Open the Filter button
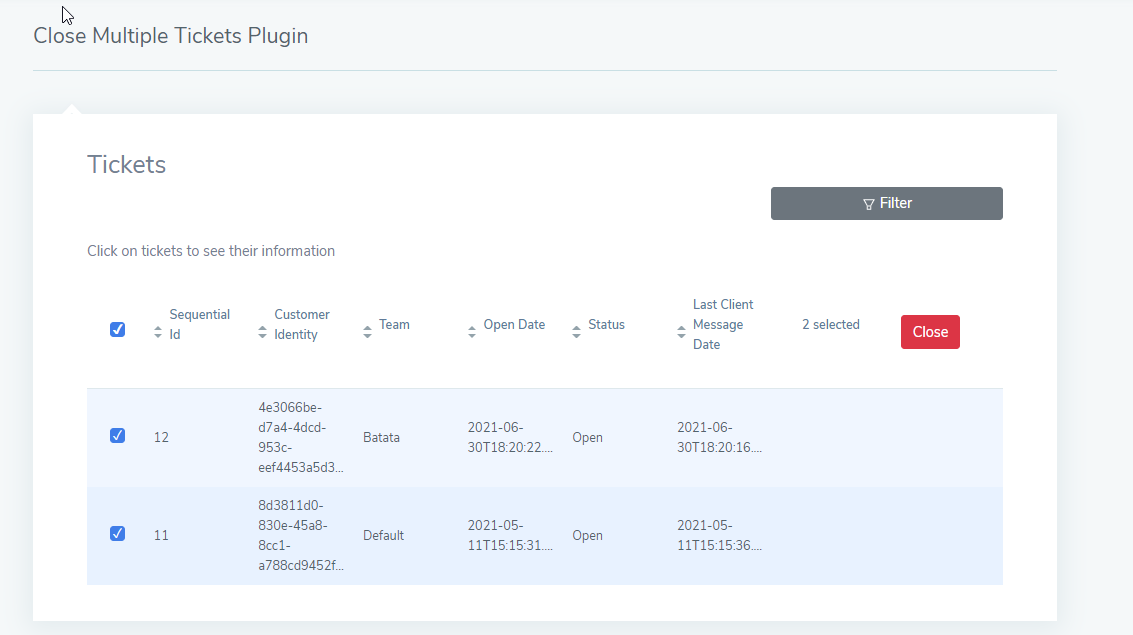 887,204
